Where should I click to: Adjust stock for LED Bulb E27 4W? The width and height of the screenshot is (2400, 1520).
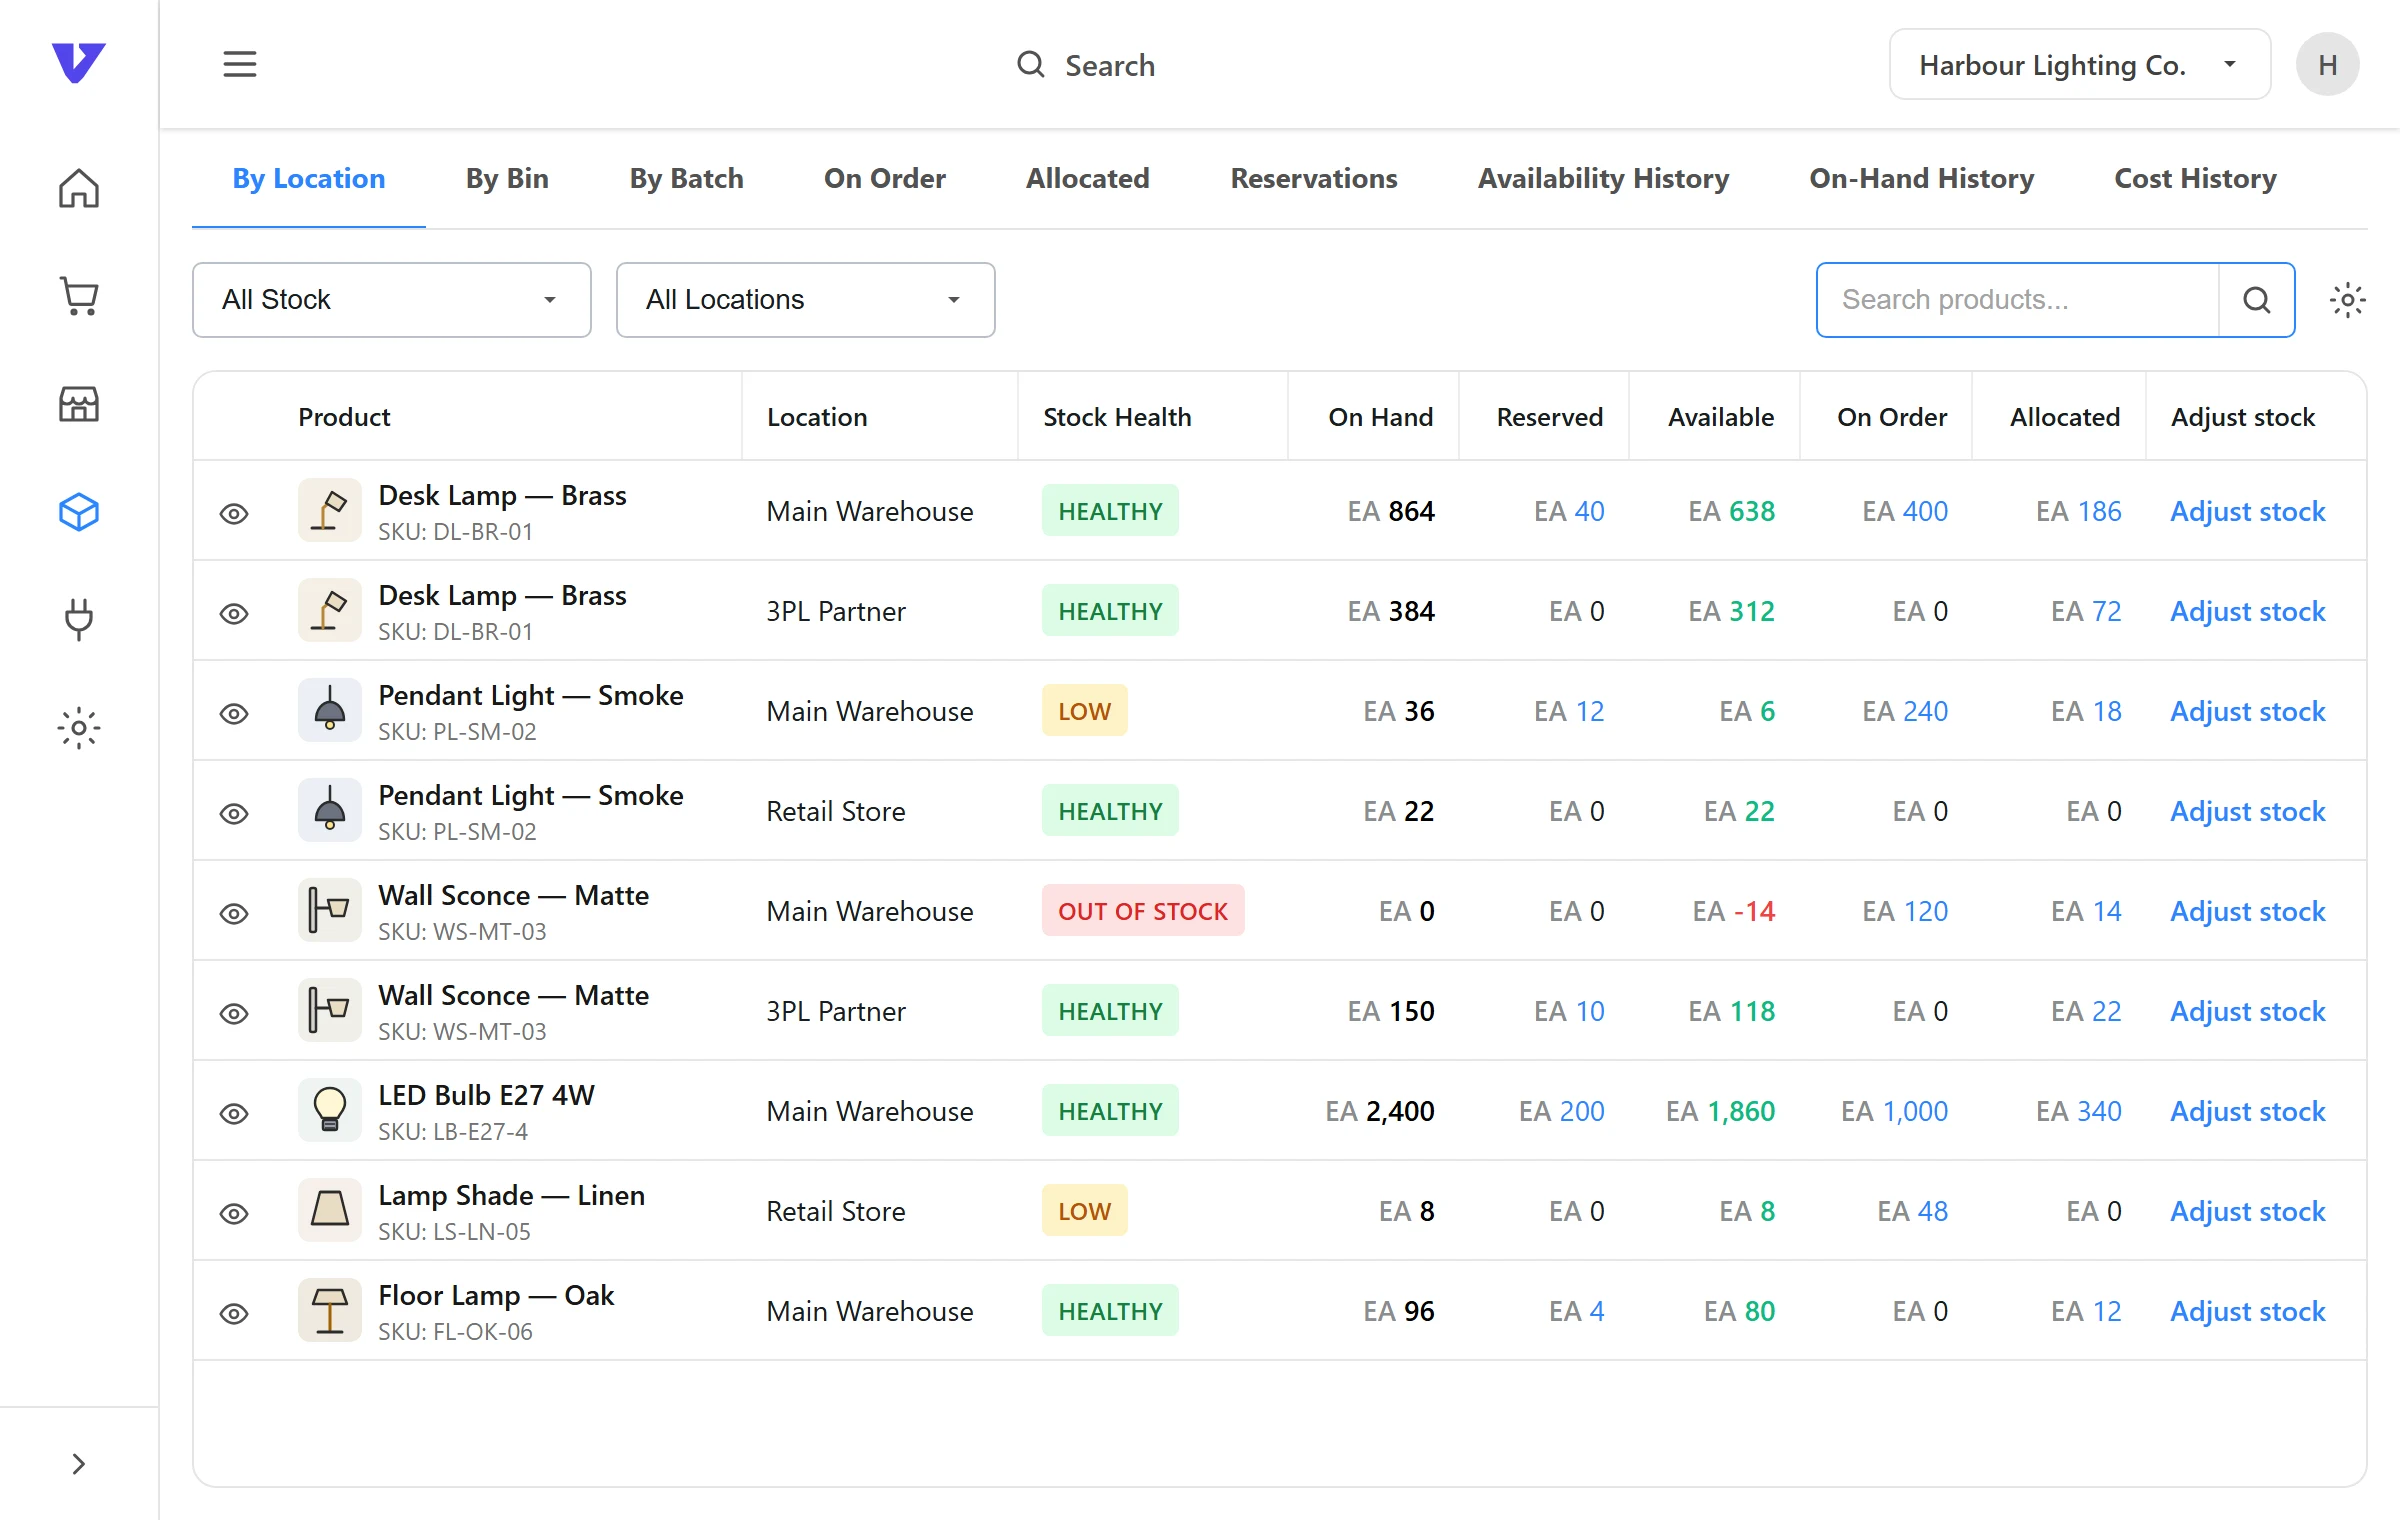2247,1111
